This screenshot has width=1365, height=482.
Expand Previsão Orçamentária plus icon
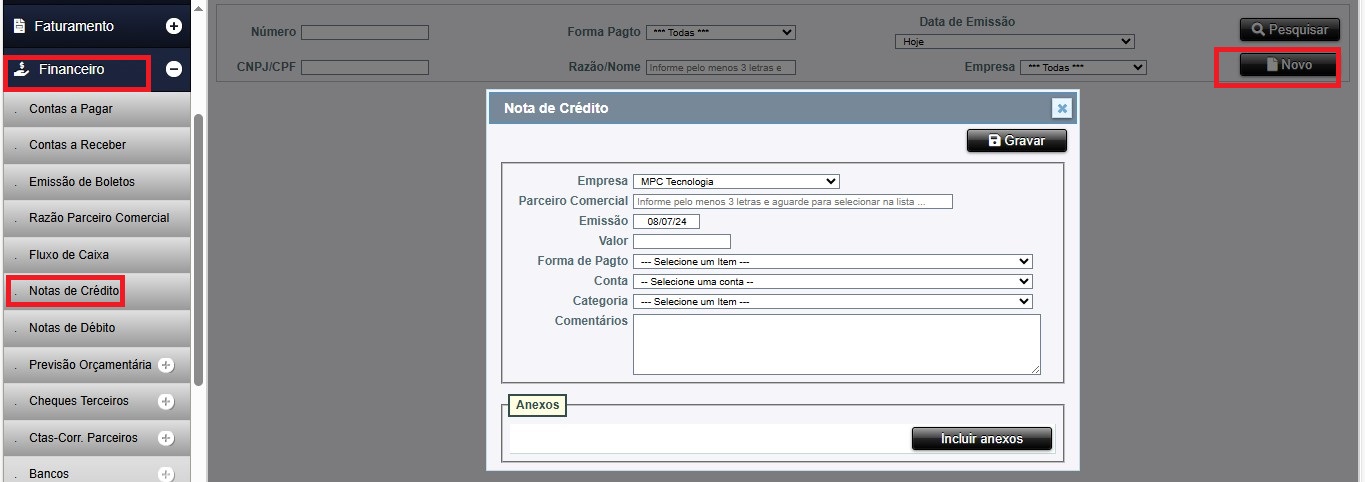166,365
